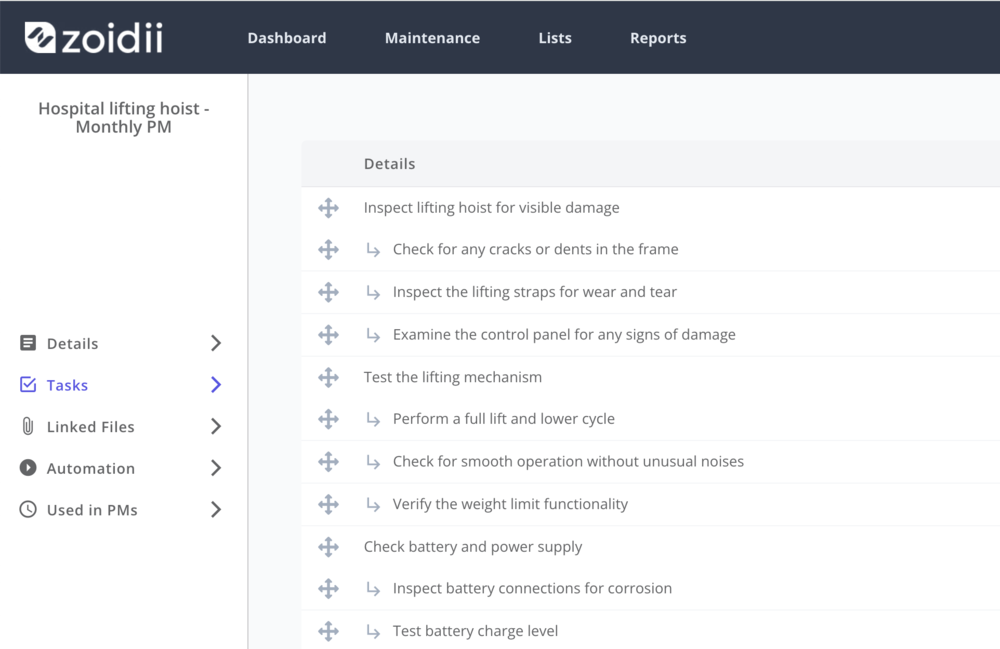Expand the Details chevron in sidebar
The image size is (1000, 649).
tap(216, 343)
